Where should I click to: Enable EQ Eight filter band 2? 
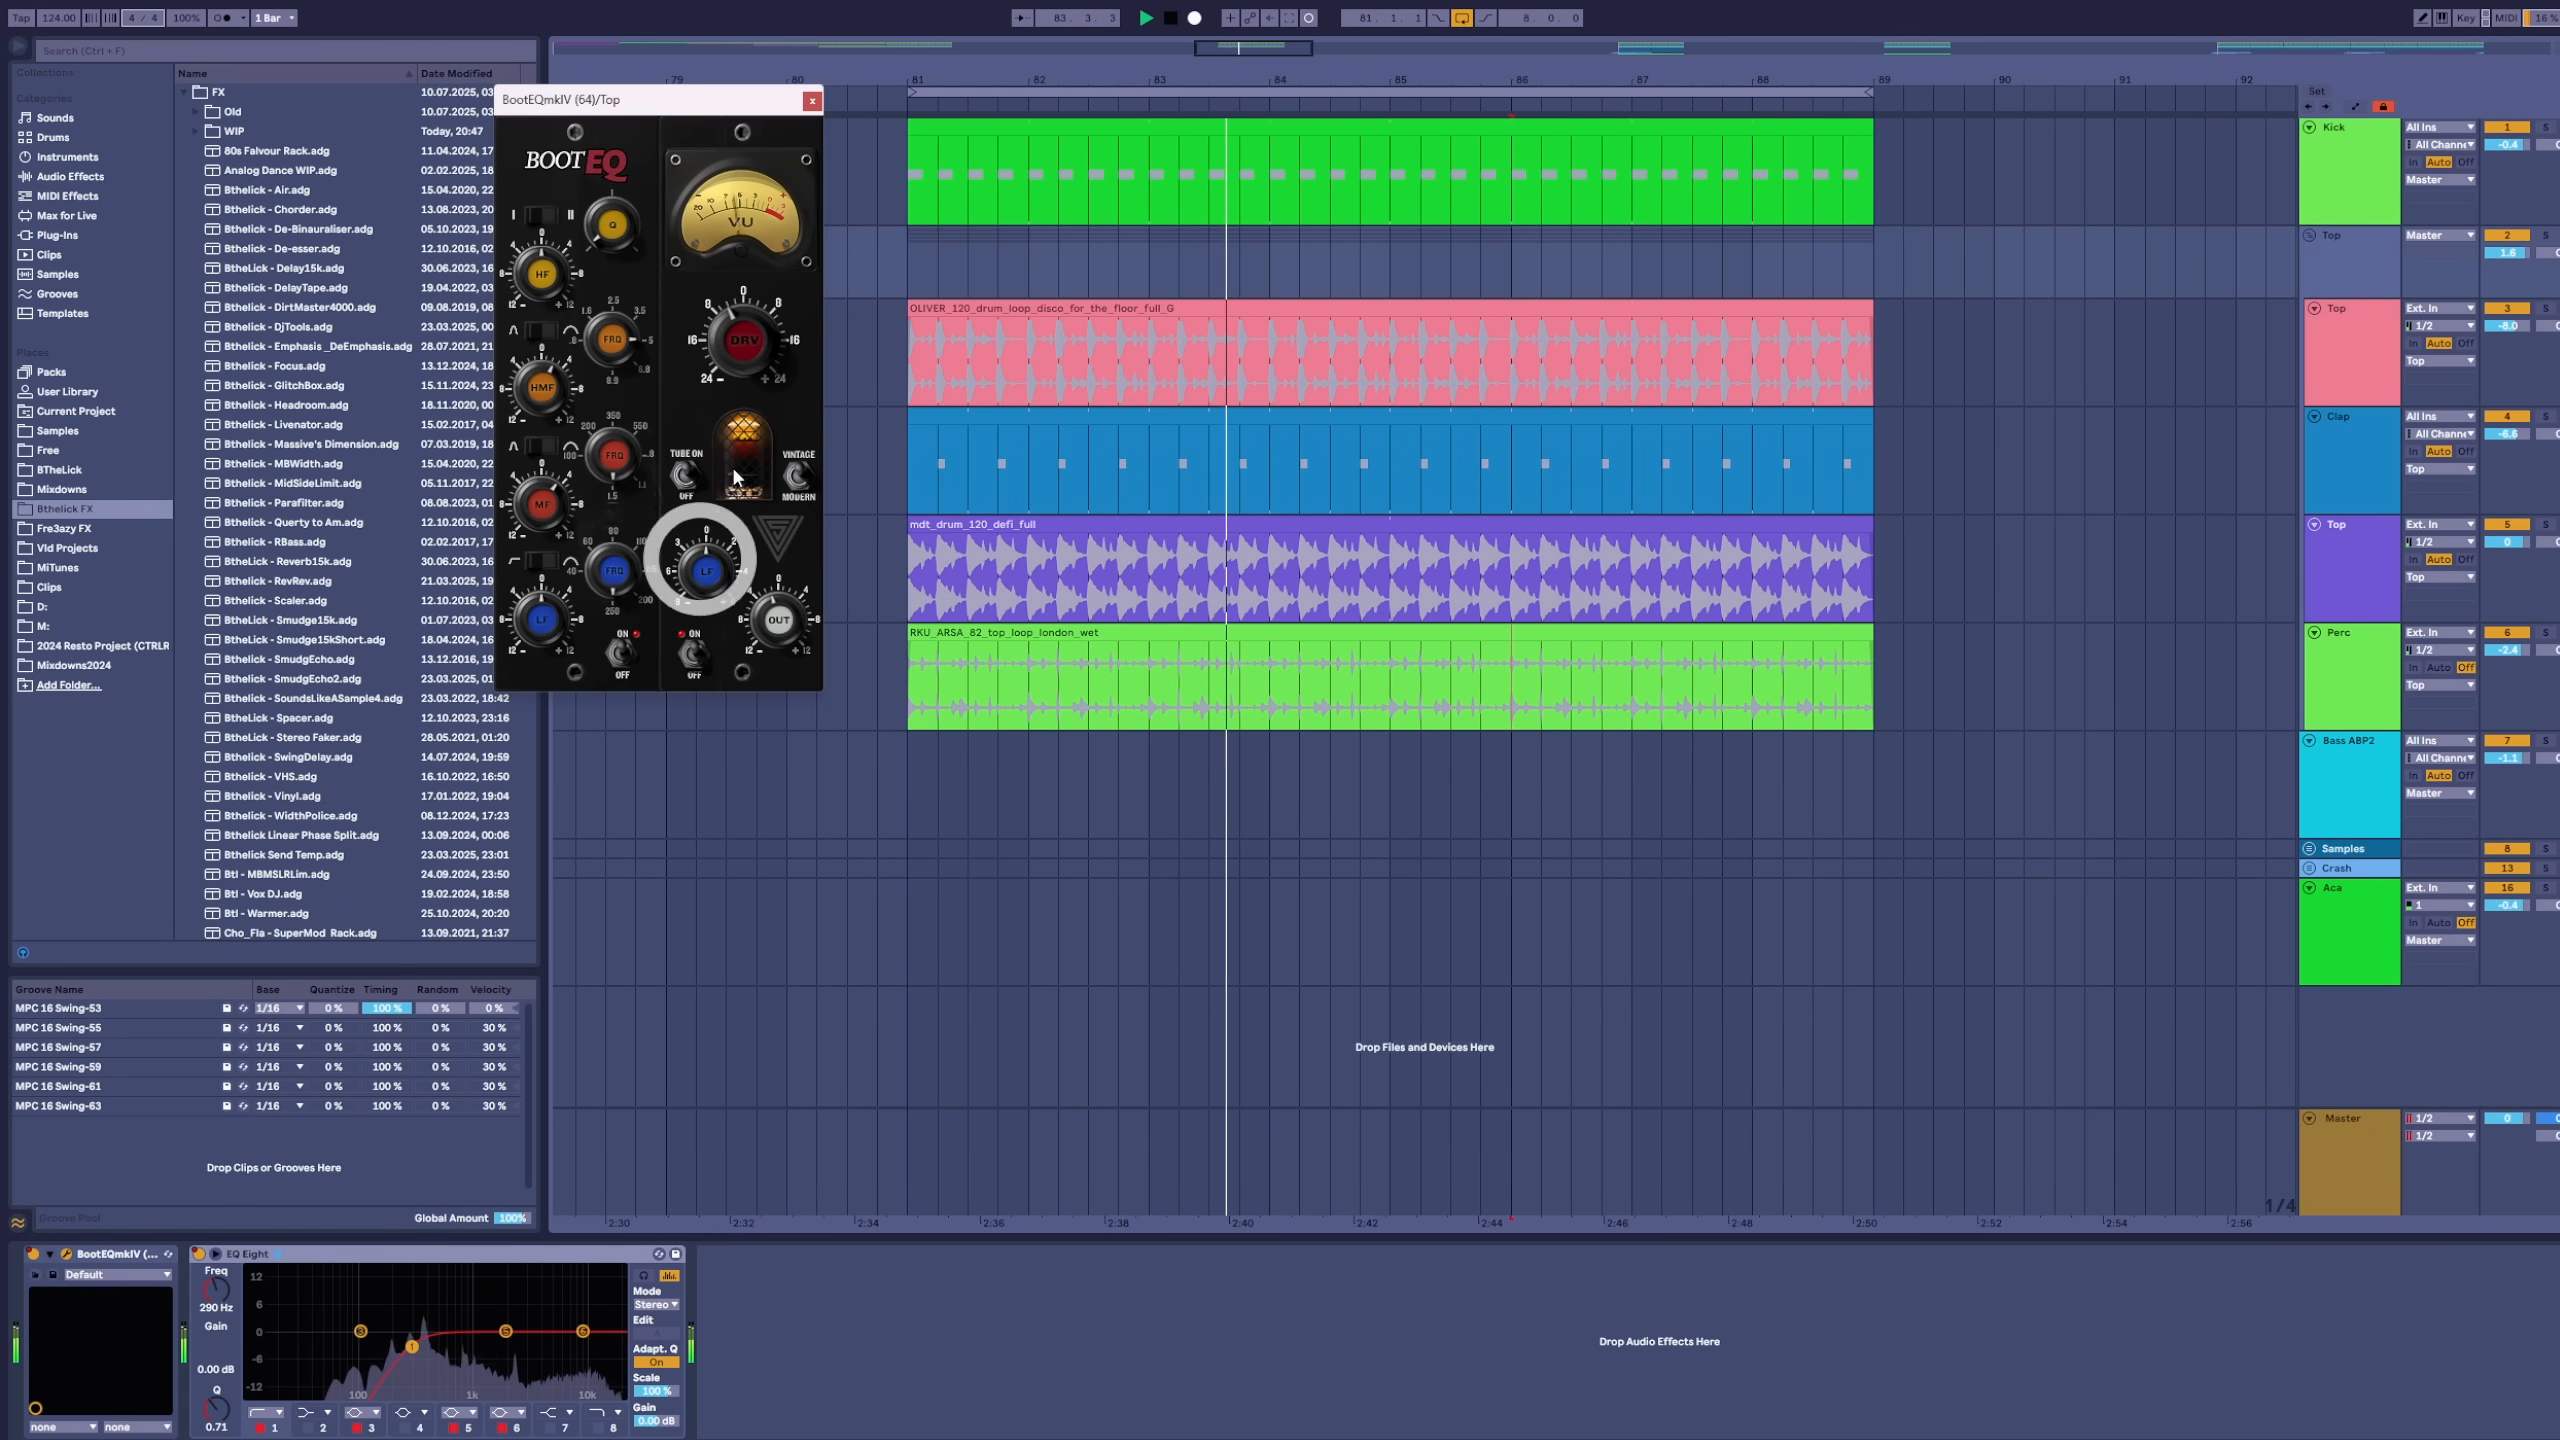pyautogui.click(x=308, y=1428)
